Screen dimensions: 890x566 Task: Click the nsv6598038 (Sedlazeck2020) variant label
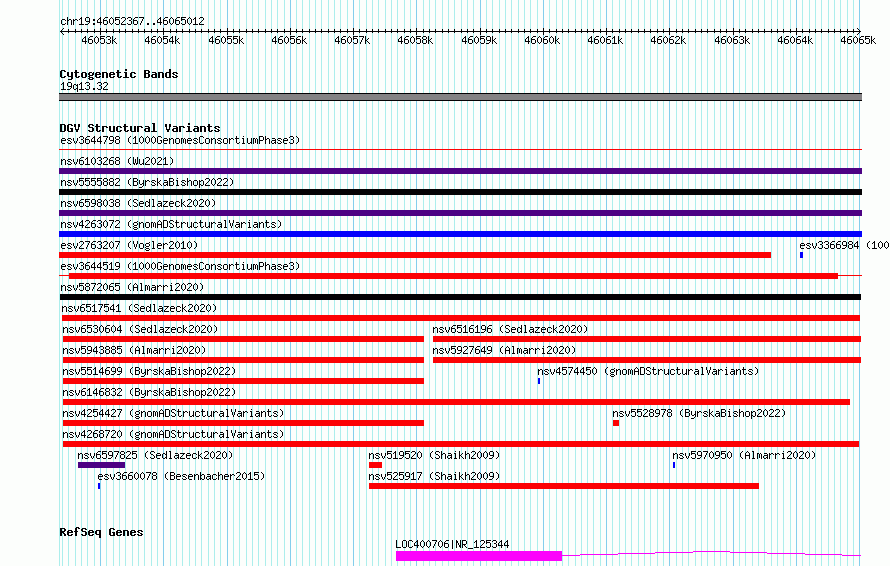pos(138,203)
